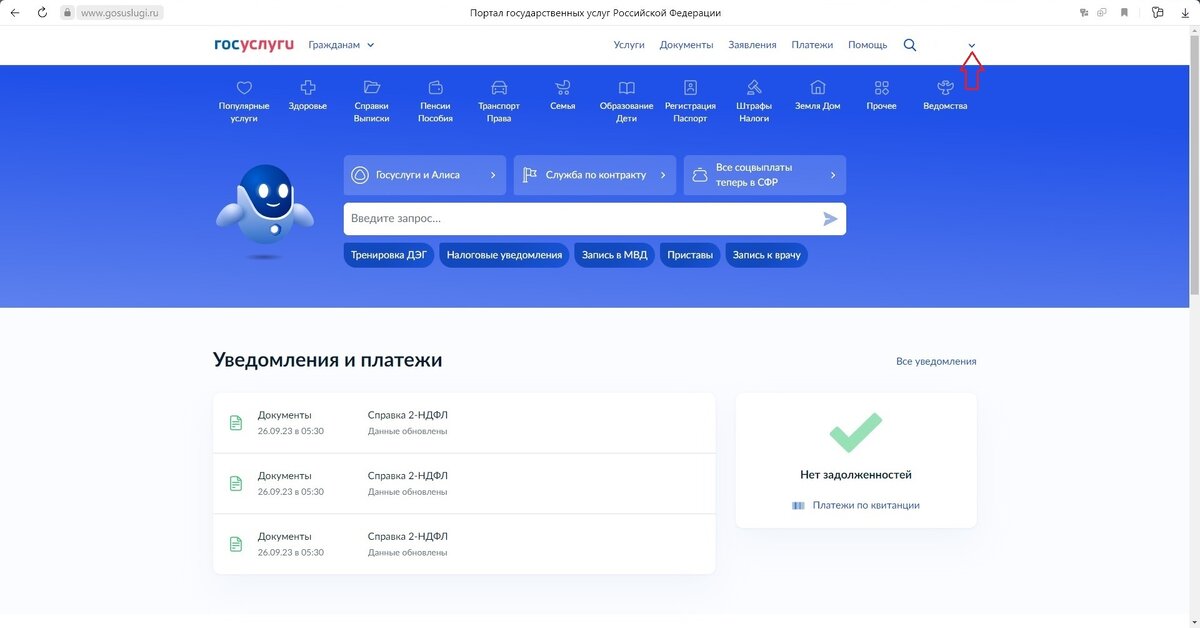Open the Служба по контракту banner

[x=595, y=175]
